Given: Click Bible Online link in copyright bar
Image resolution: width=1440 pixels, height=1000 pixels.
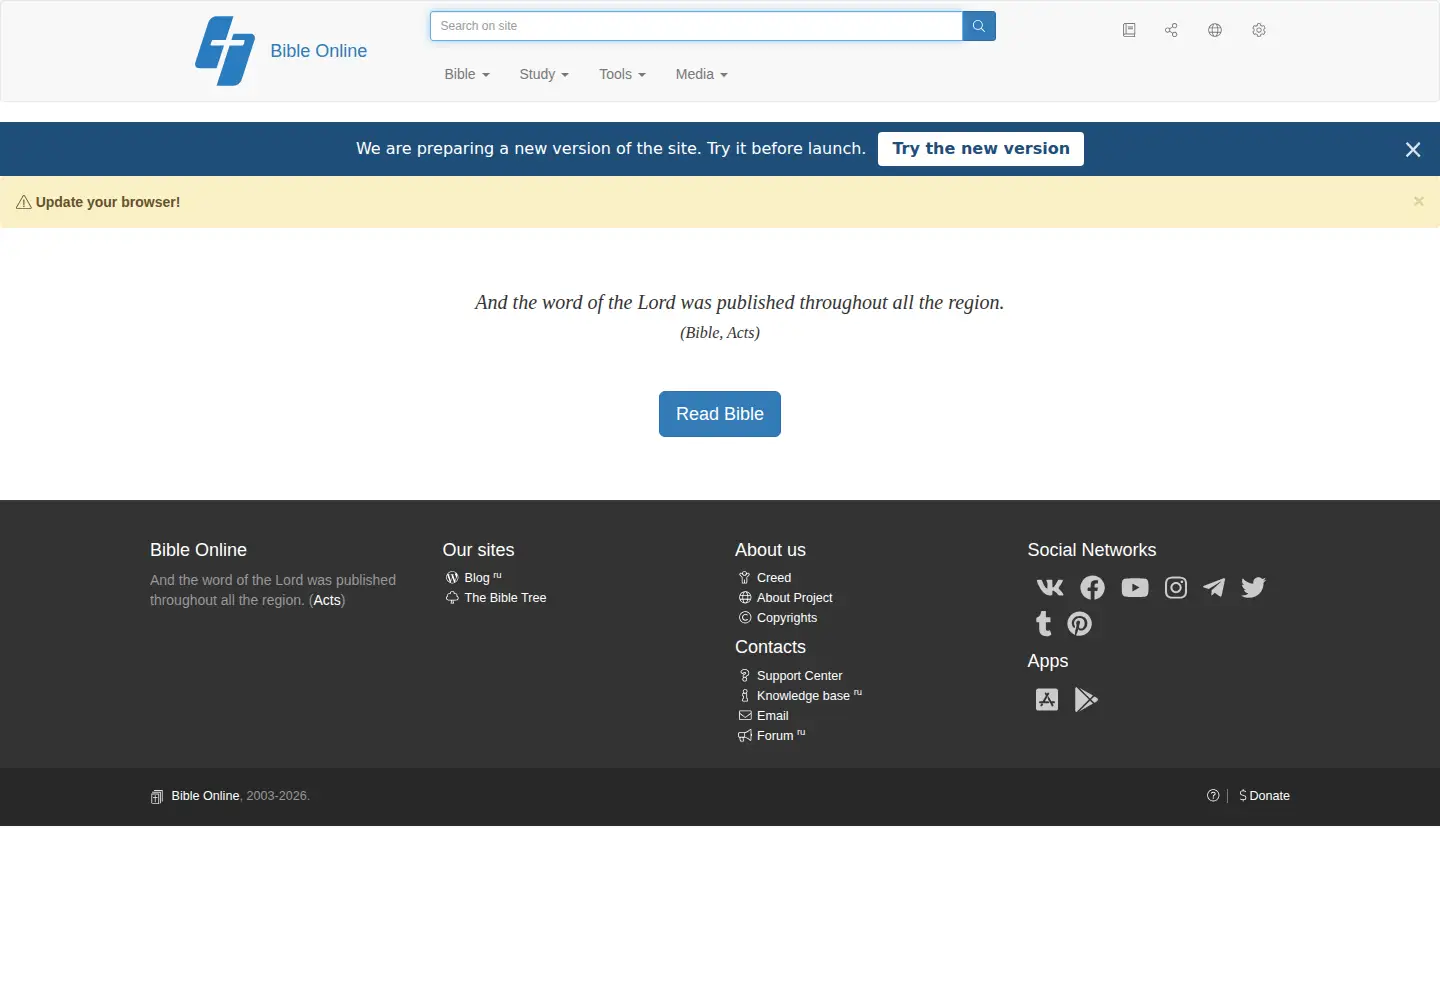Looking at the screenshot, I should click(x=205, y=796).
